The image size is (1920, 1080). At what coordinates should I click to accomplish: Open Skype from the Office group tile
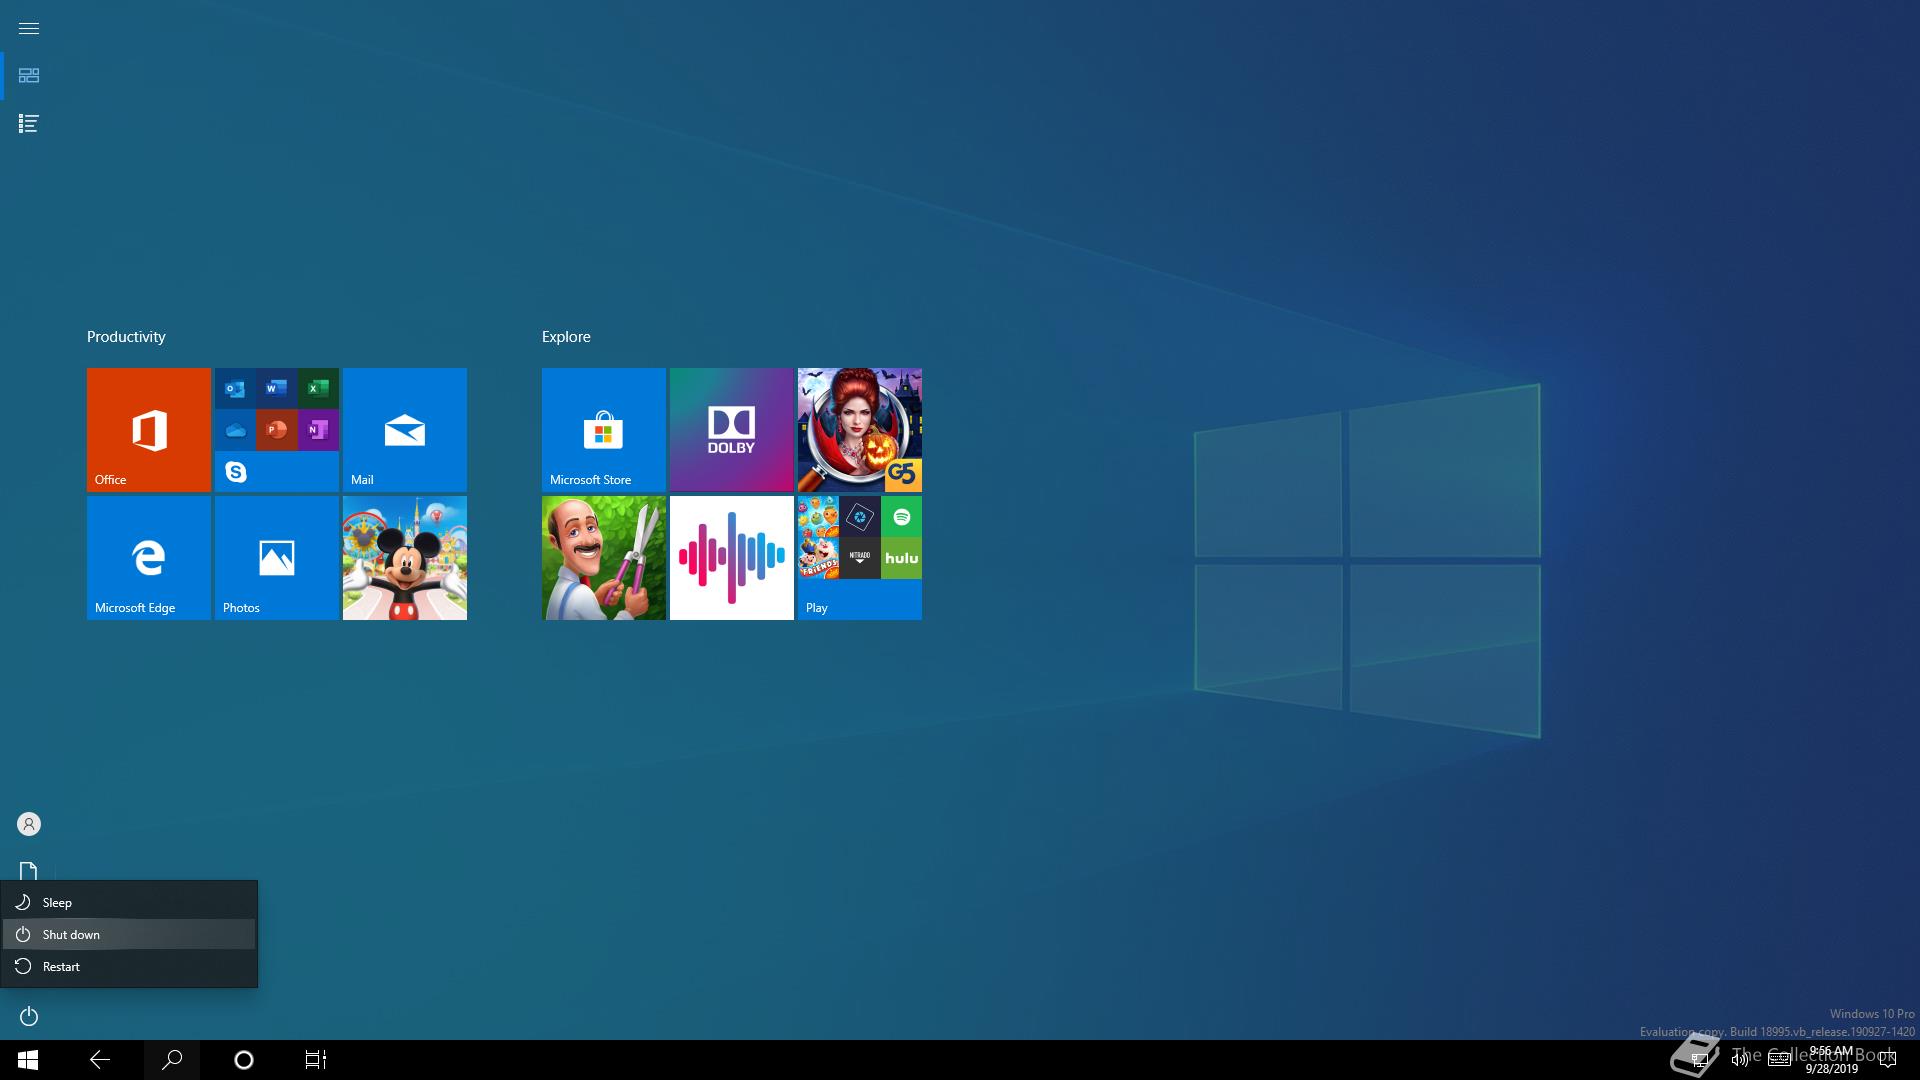[x=235, y=471]
